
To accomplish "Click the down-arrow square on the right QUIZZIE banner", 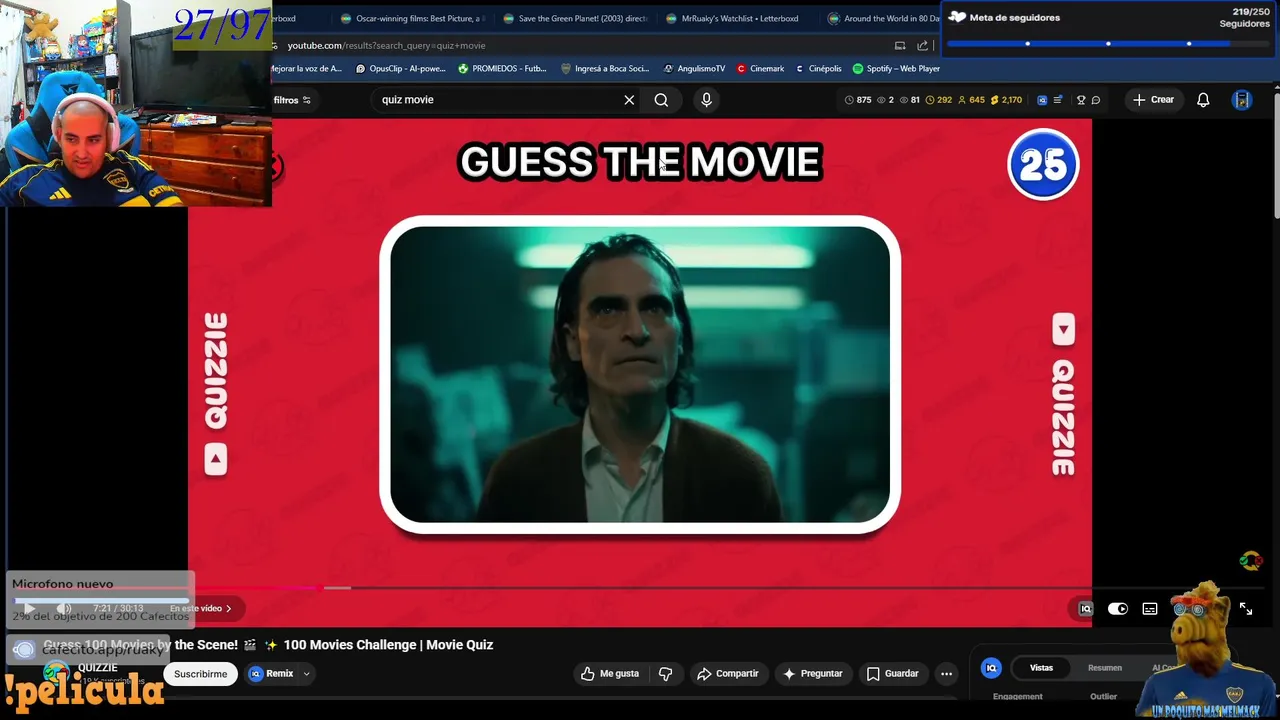I will click(1063, 329).
